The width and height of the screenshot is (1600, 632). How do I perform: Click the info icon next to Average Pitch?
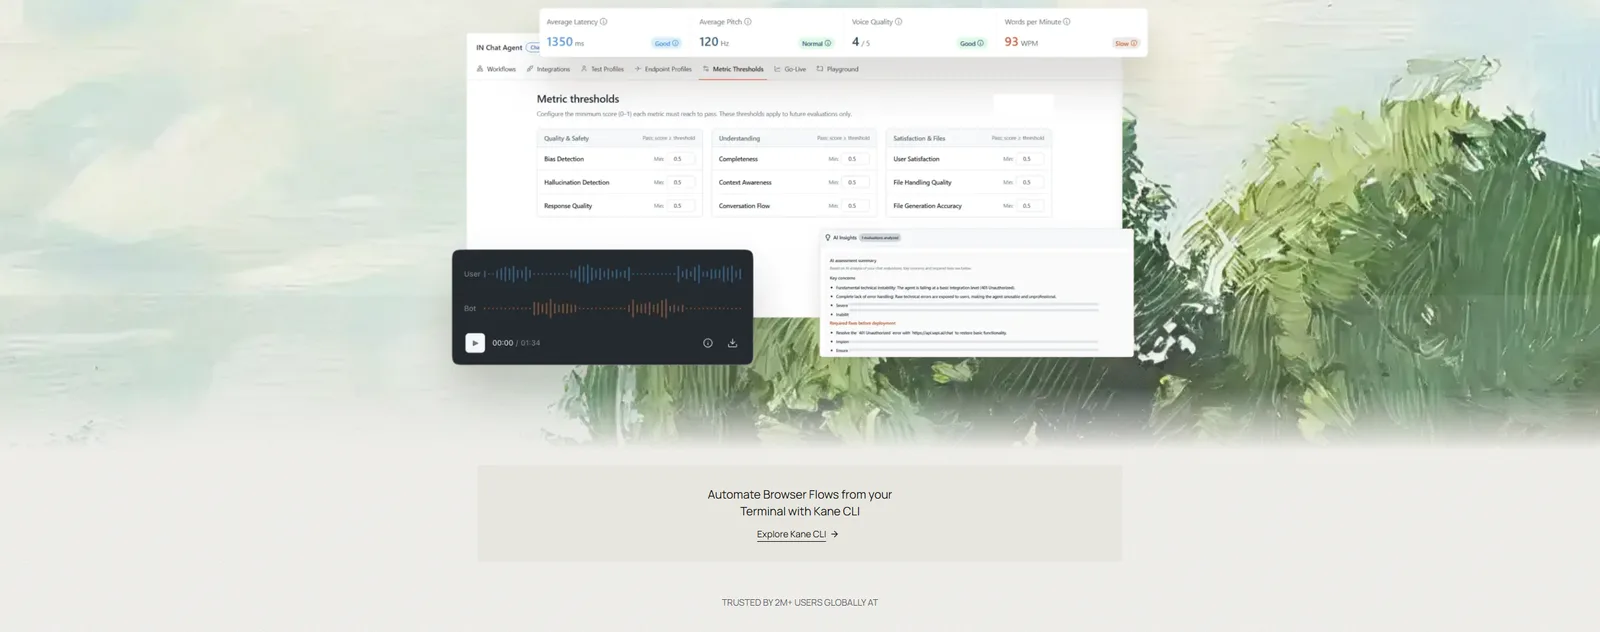coord(748,21)
